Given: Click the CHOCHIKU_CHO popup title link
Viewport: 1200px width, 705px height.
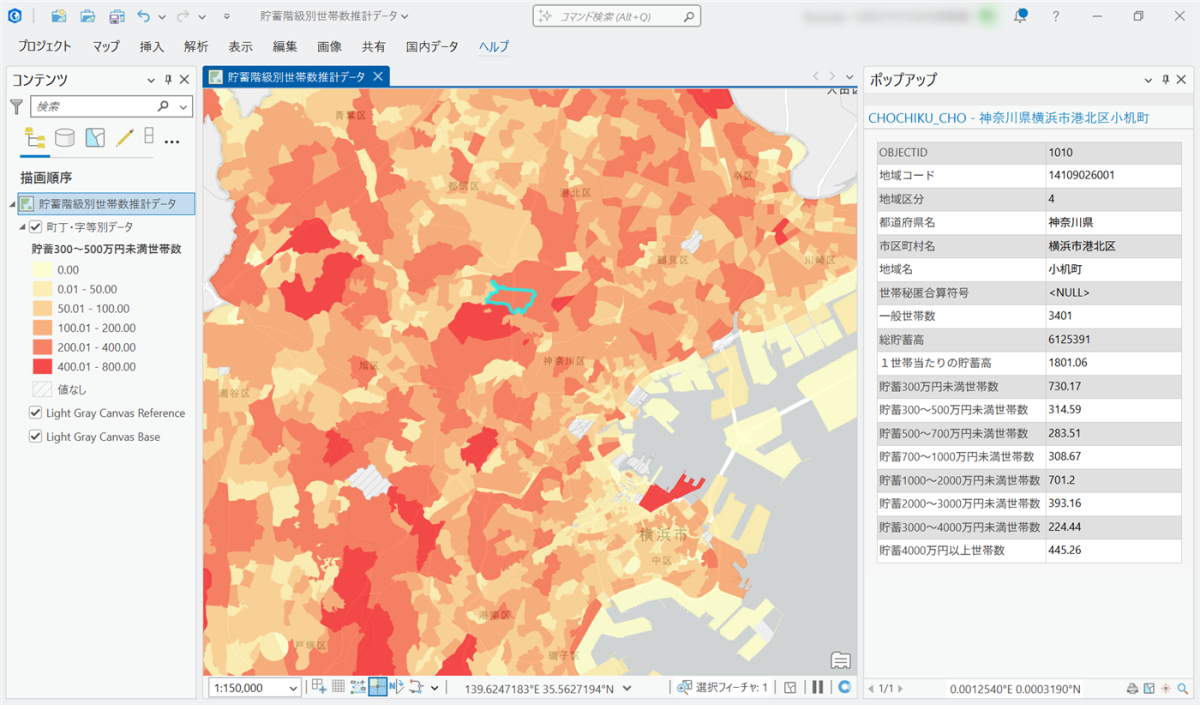Looking at the screenshot, I should tap(1008, 118).
